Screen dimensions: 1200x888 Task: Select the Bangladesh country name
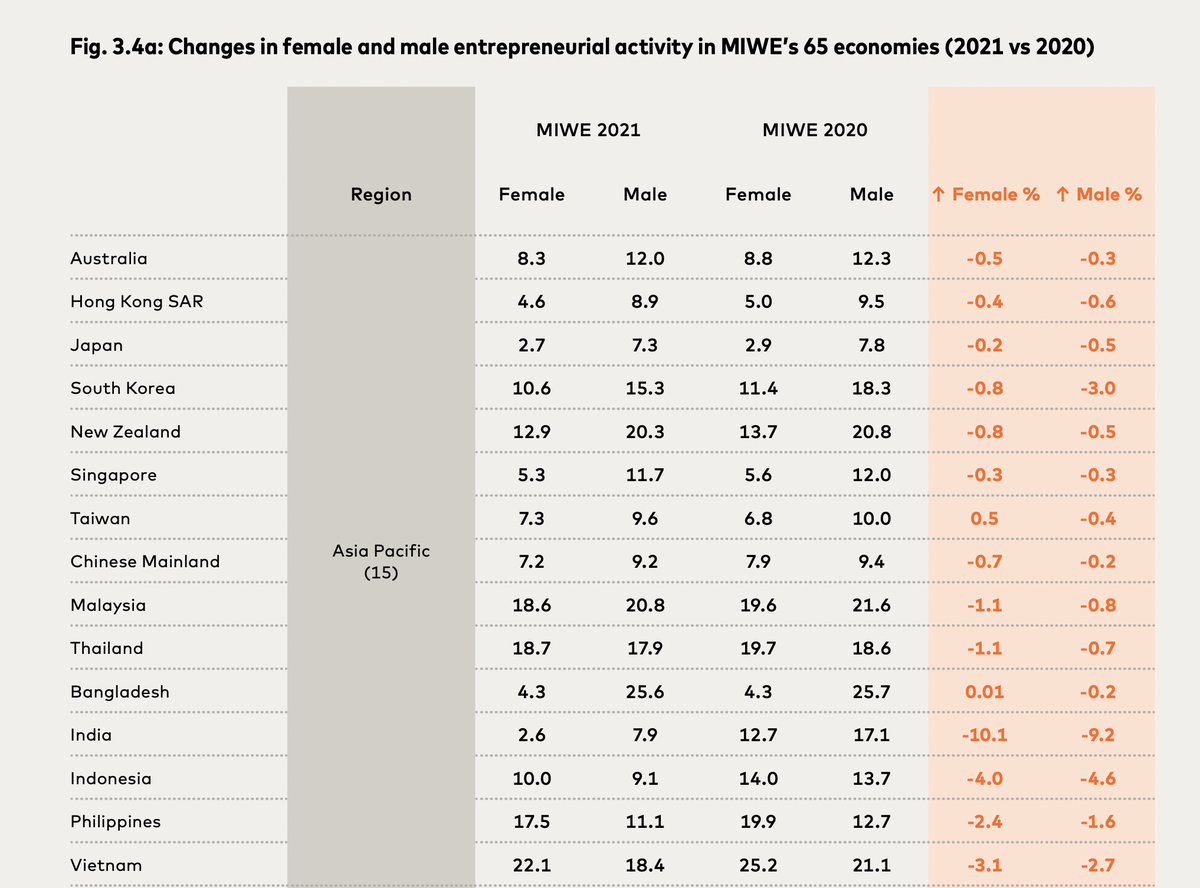[x=120, y=692]
